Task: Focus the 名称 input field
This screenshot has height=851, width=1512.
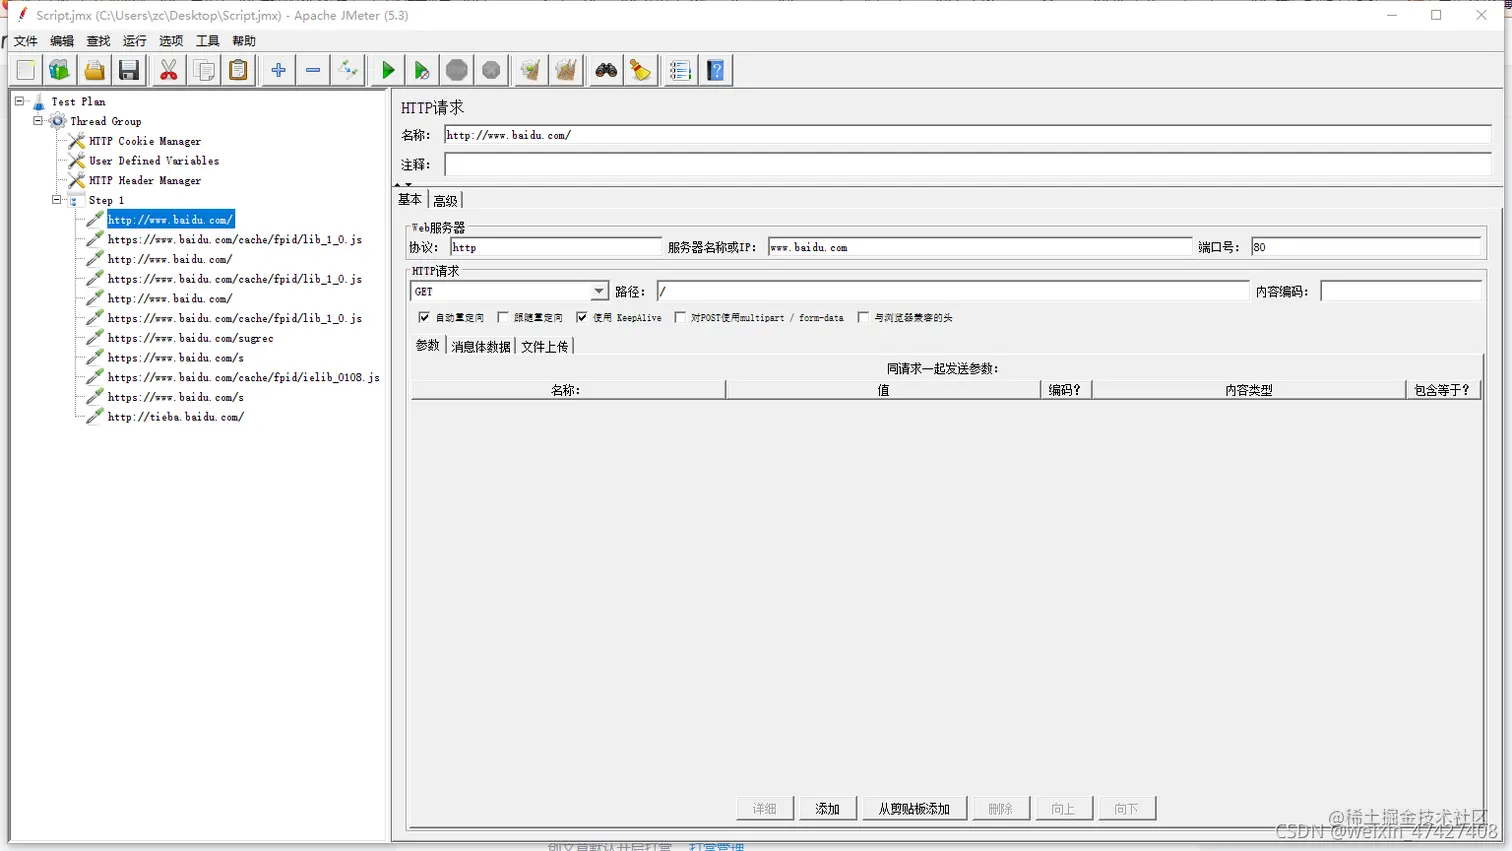Action: point(968,135)
